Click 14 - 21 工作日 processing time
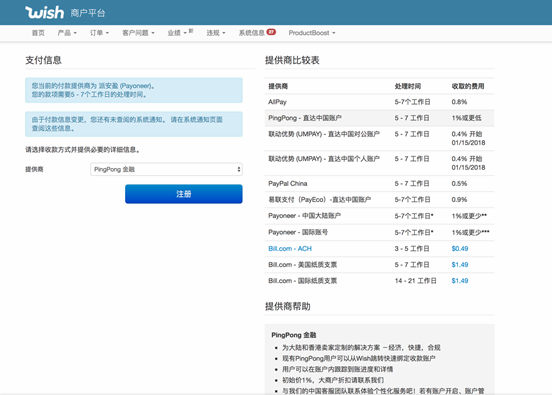Viewport: 552px width, 395px height. pyautogui.click(x=415, y=281)
